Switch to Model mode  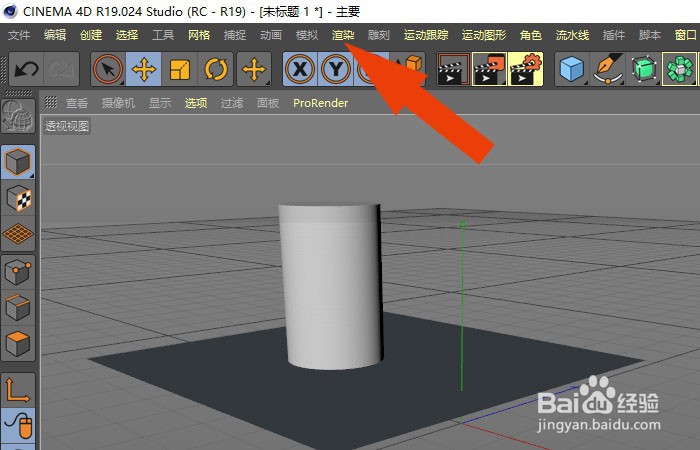(18, 162)
